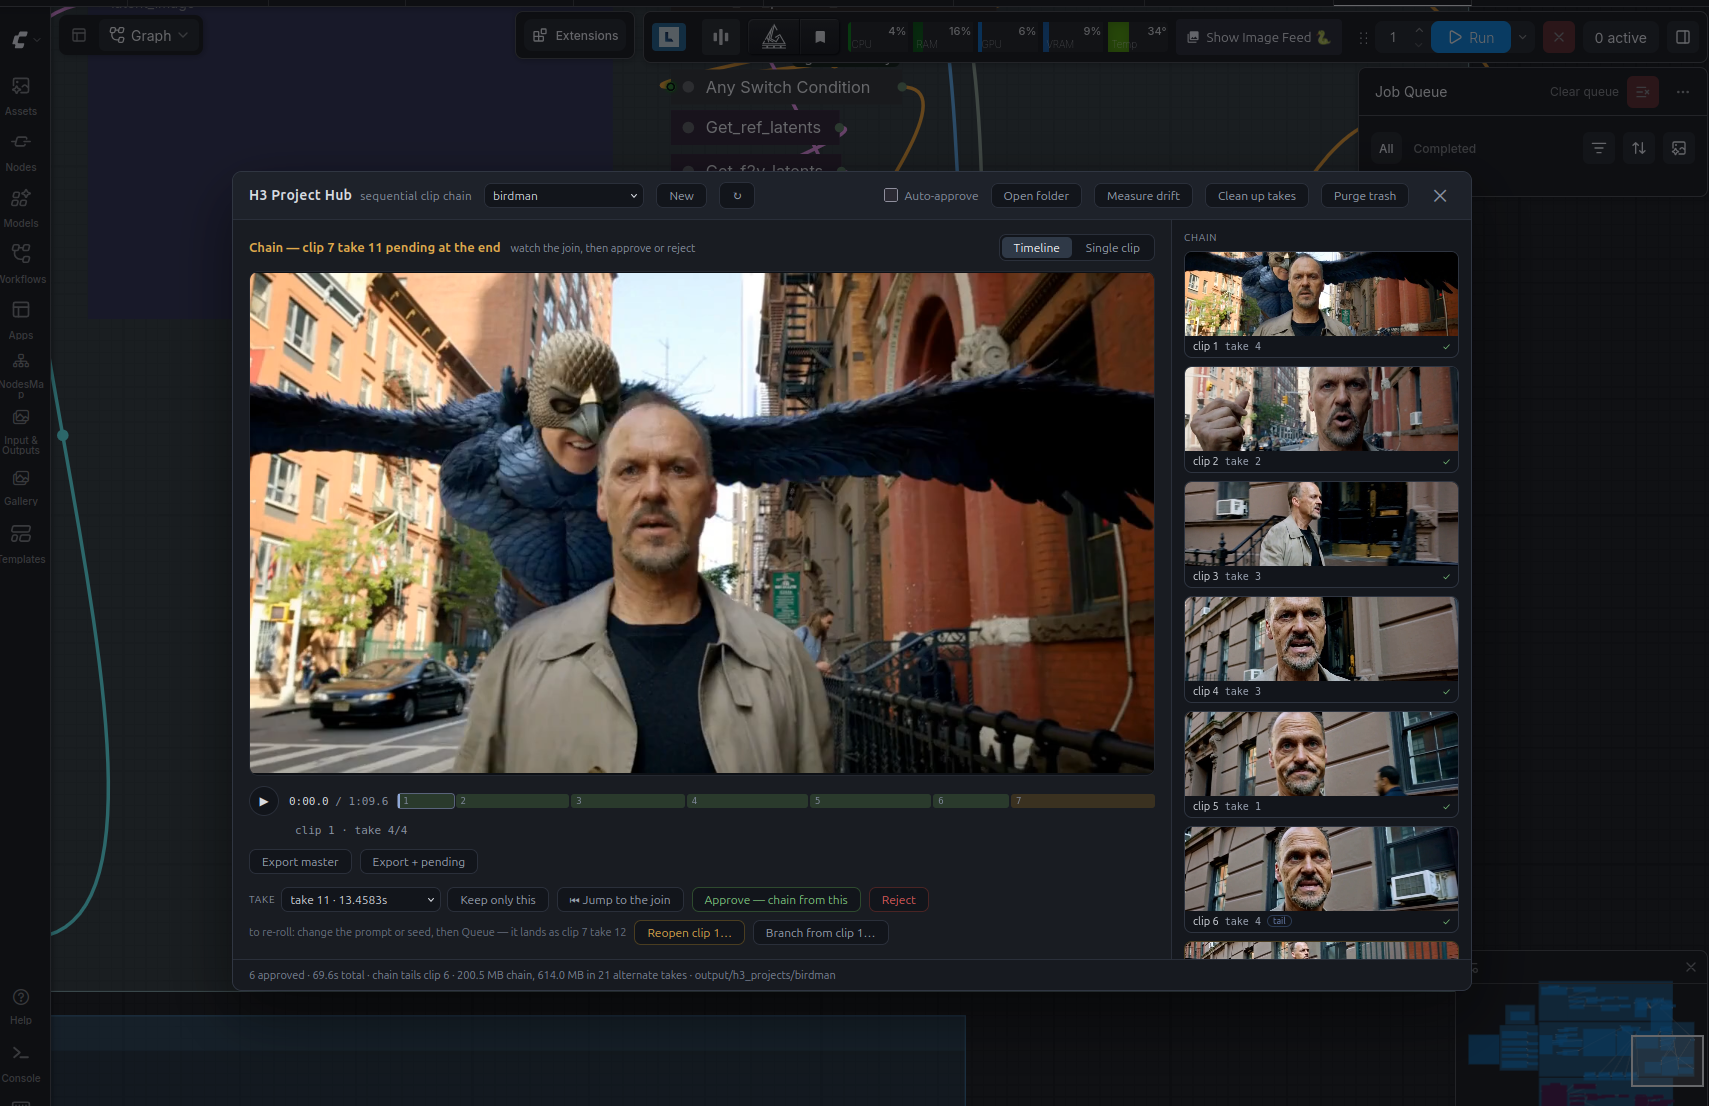
Task: Click the vertical bars icon in top toolbar
Action: point(720,37)
